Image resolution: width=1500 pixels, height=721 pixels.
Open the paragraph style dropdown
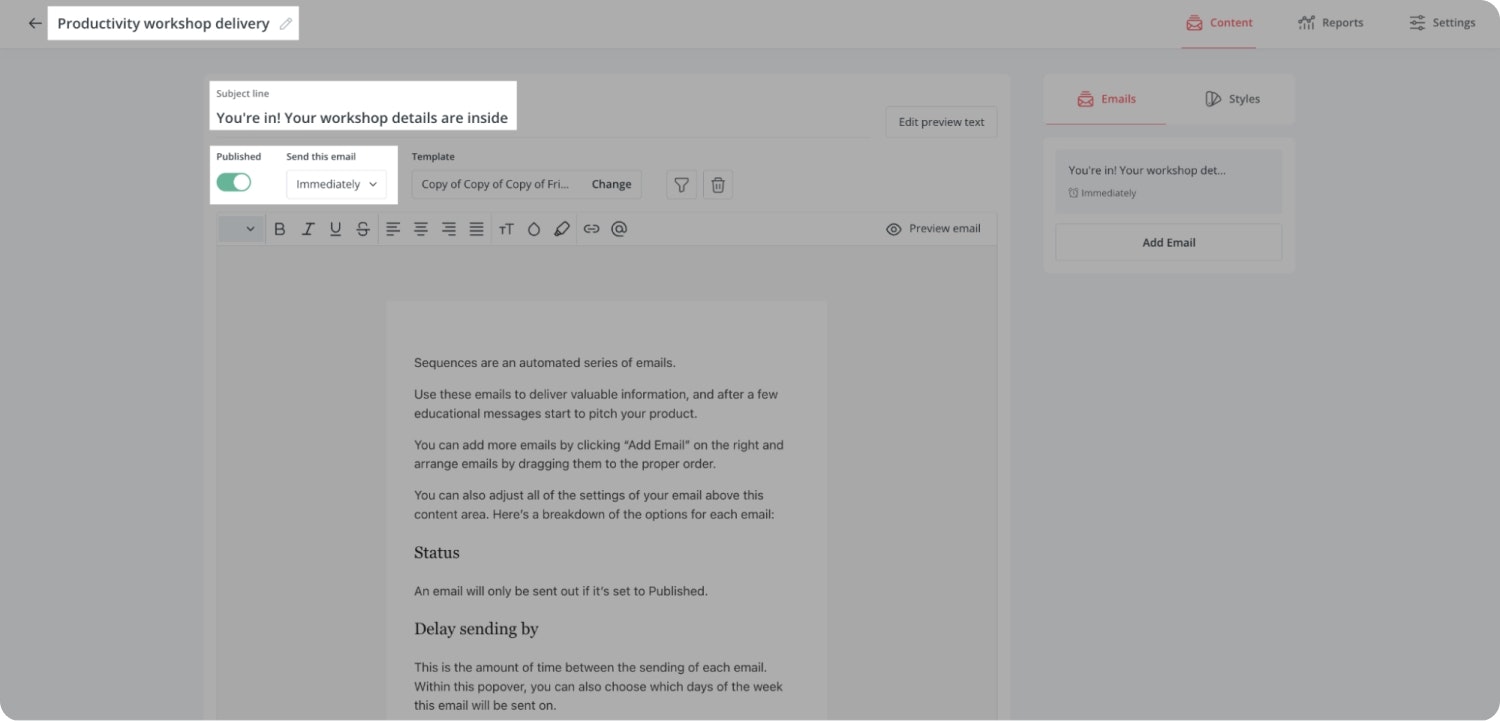point(241,229)
